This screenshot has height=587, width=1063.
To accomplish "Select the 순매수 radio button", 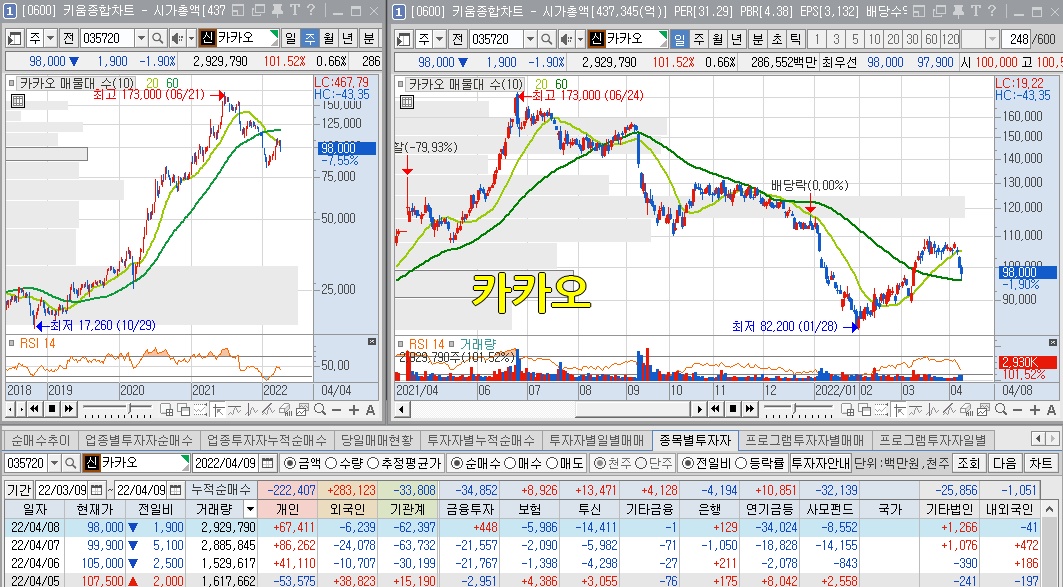I will 457,463.
